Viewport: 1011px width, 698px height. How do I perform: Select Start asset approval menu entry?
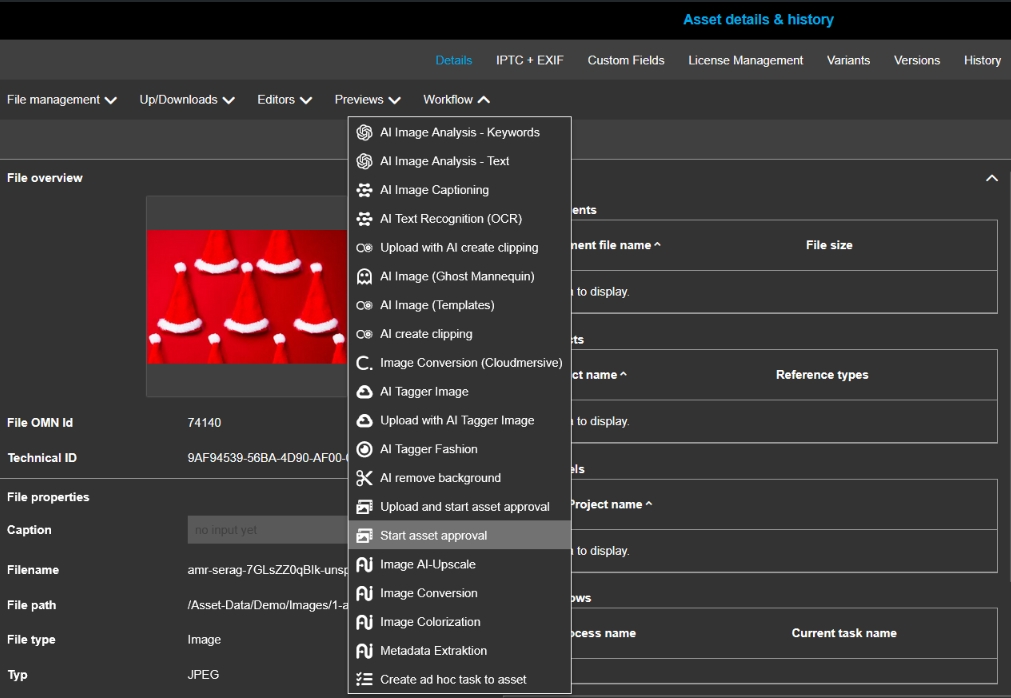434,536
